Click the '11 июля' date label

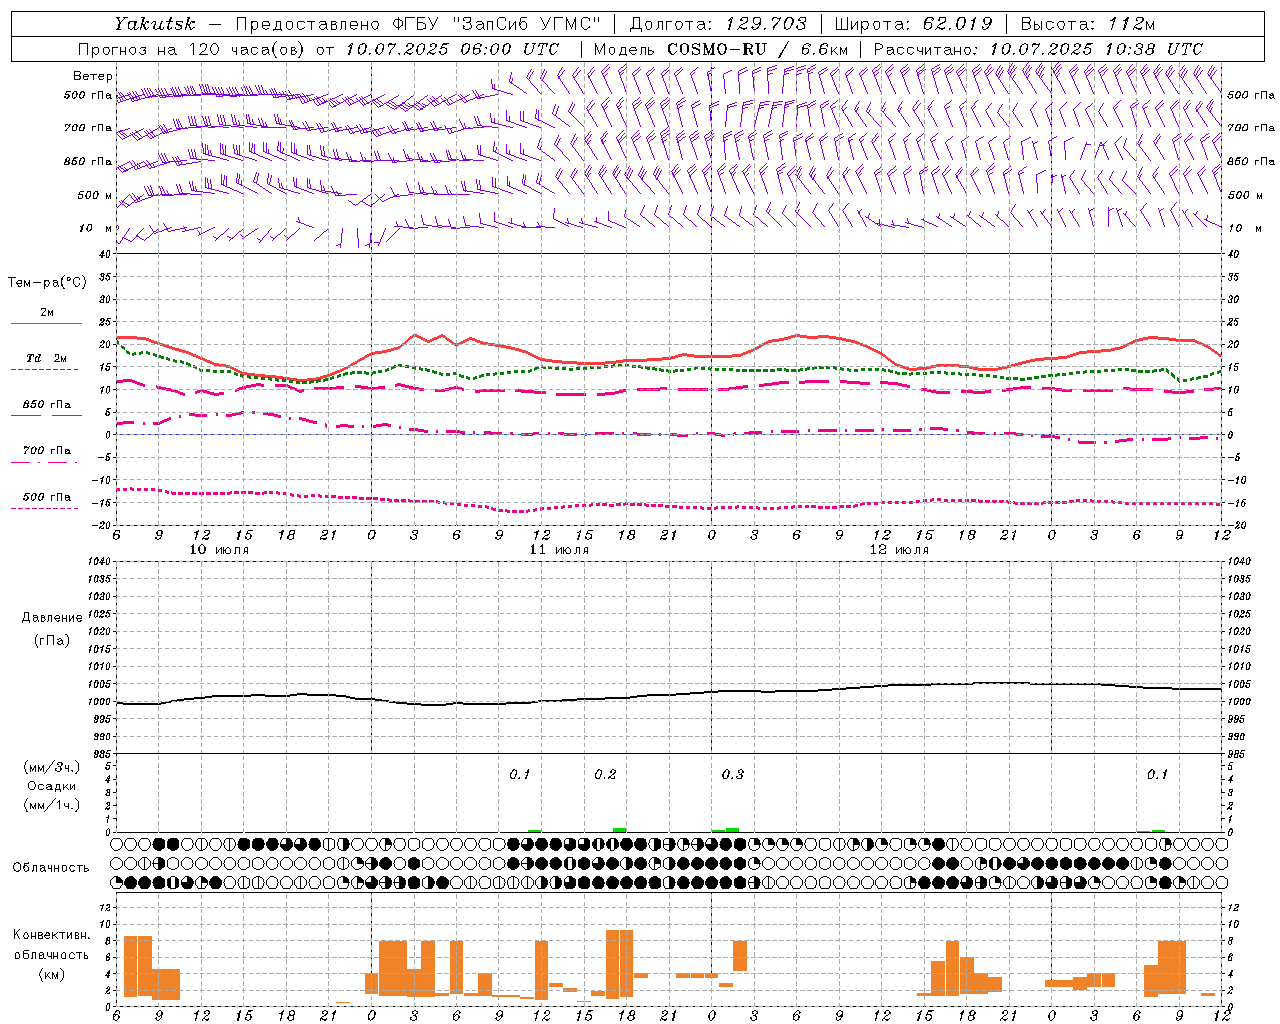point(560,550)
